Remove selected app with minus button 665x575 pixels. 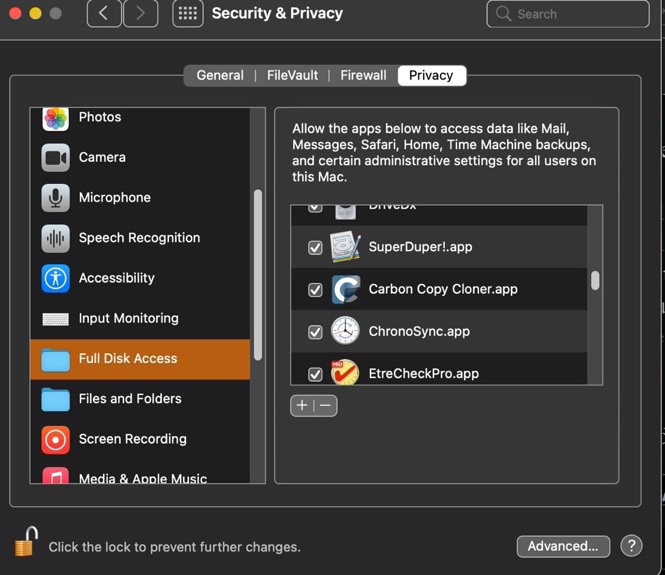pyautogui.click(x=326, y=405)
